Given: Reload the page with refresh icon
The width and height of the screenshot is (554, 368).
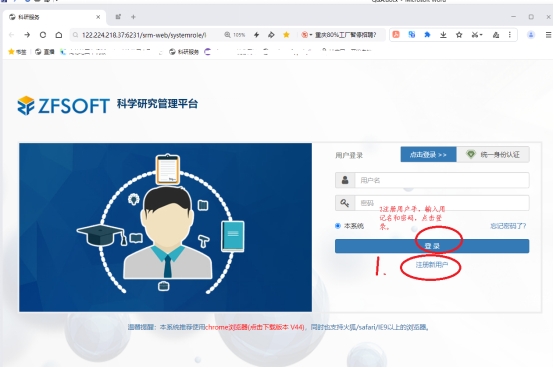Looking at the screenshot, I should click(43, 35).
